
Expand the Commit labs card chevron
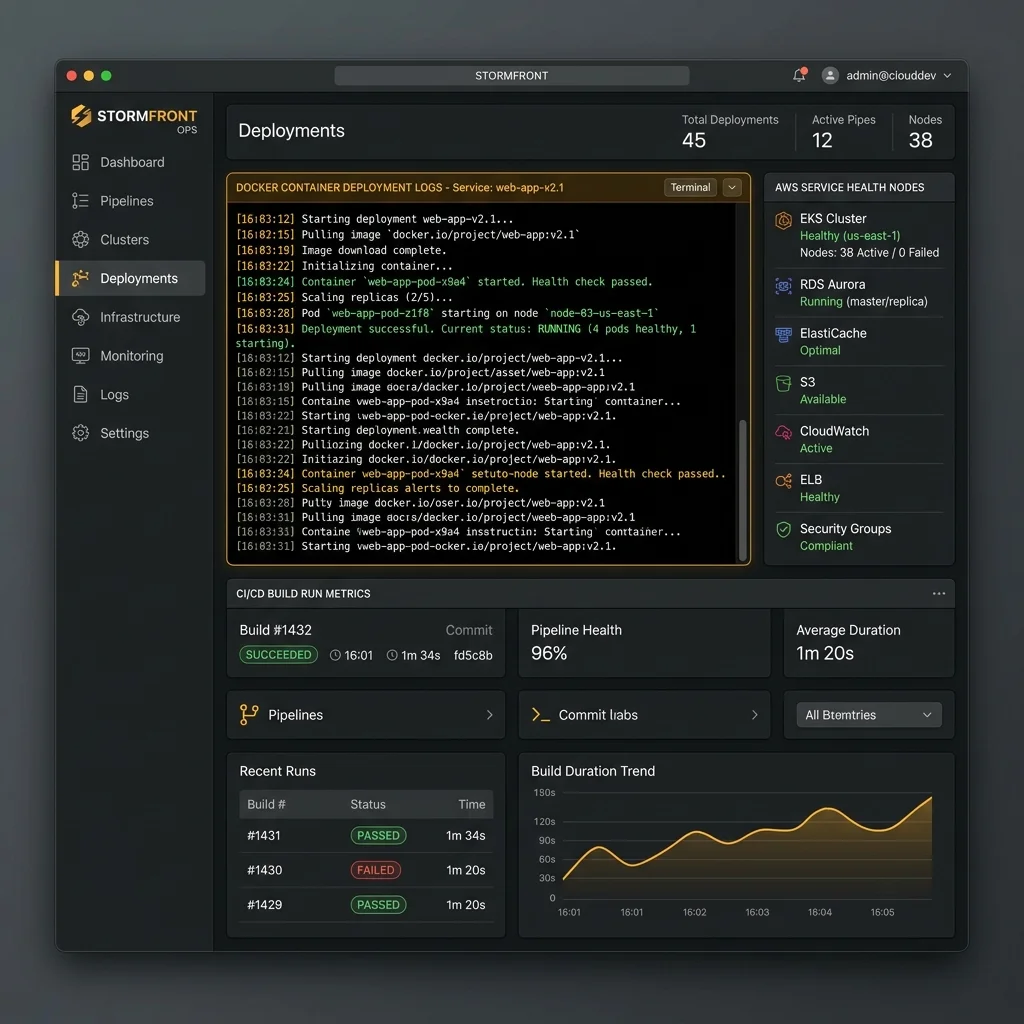coord(754,715)
